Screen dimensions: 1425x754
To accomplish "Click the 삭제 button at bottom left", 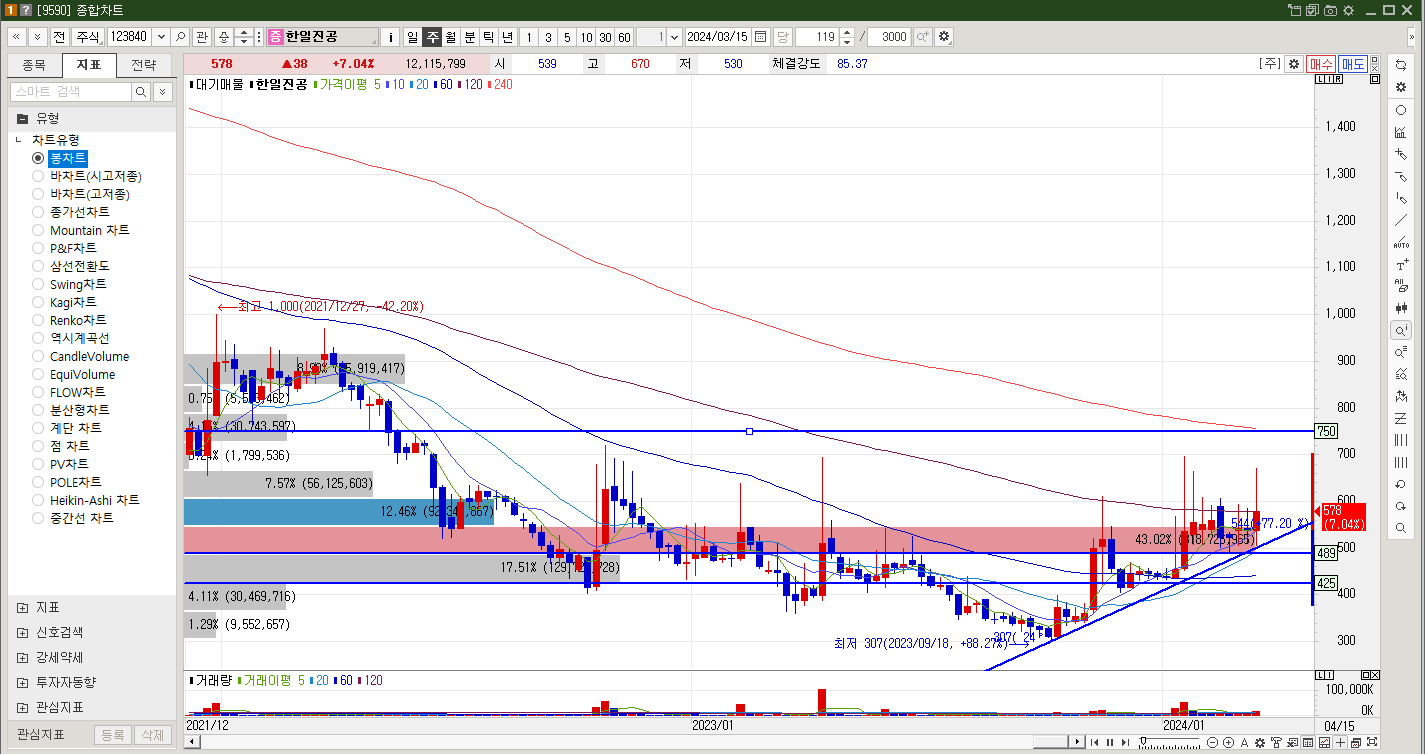I will coord(152,735).
